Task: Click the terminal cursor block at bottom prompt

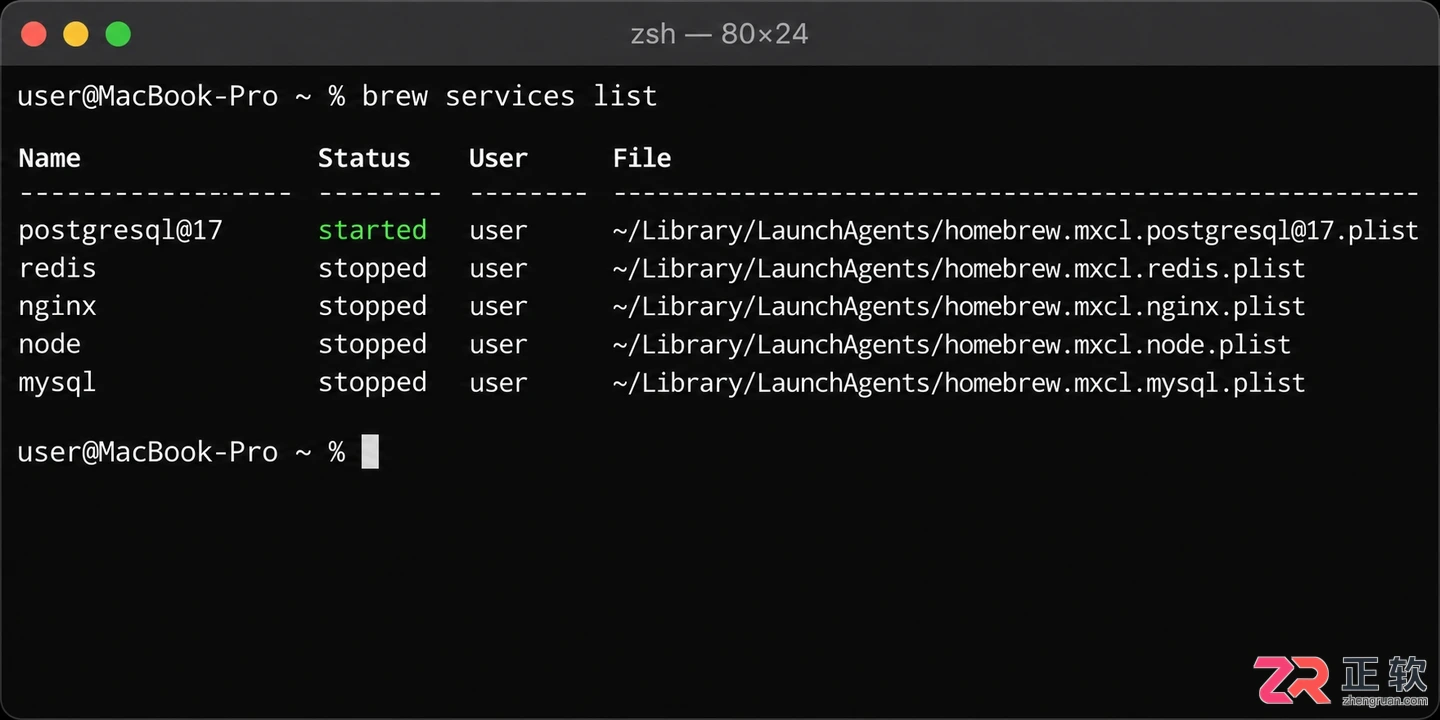Action: [x=370, y=452]
